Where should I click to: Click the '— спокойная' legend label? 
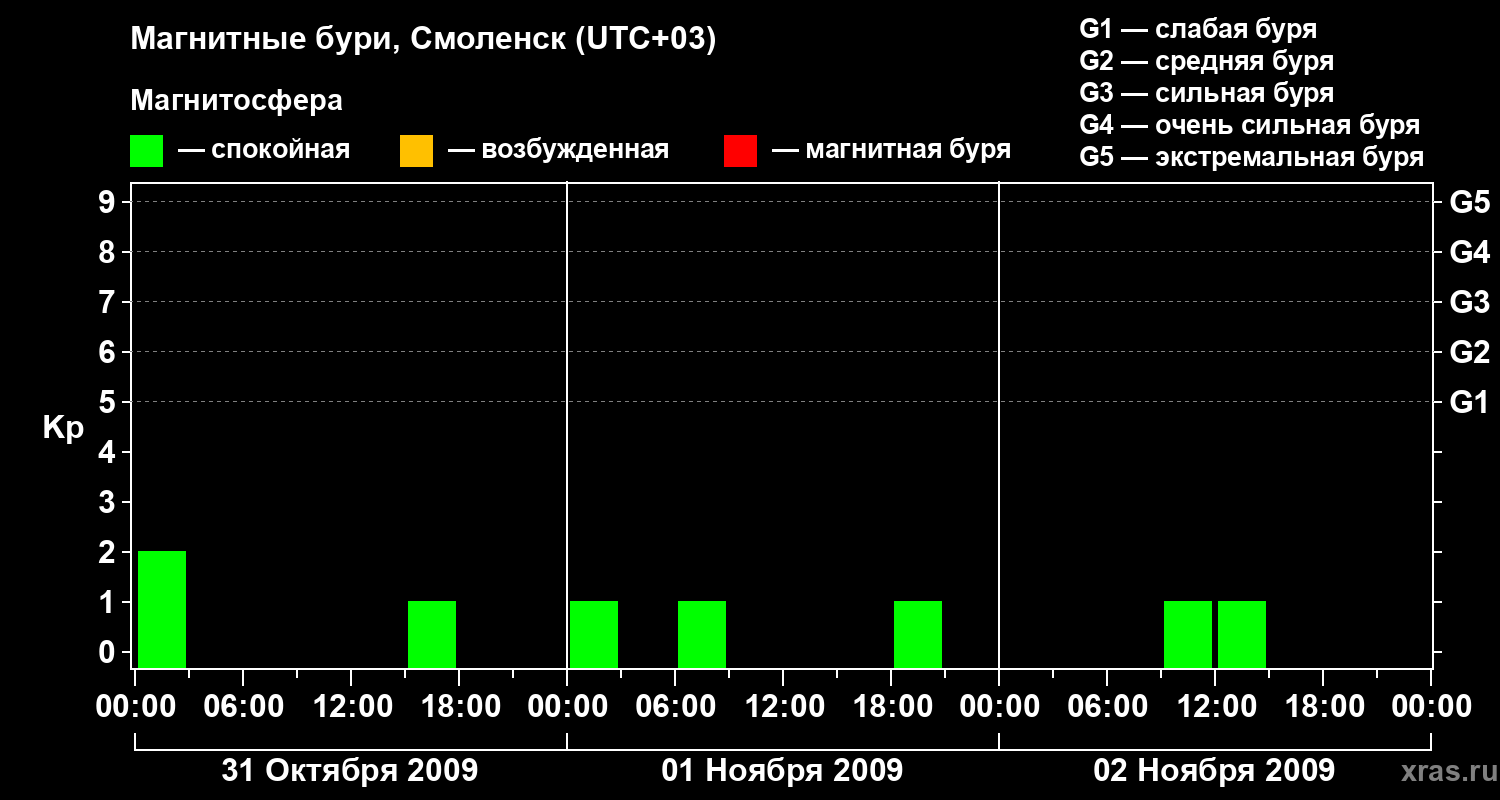coord(264,150)
